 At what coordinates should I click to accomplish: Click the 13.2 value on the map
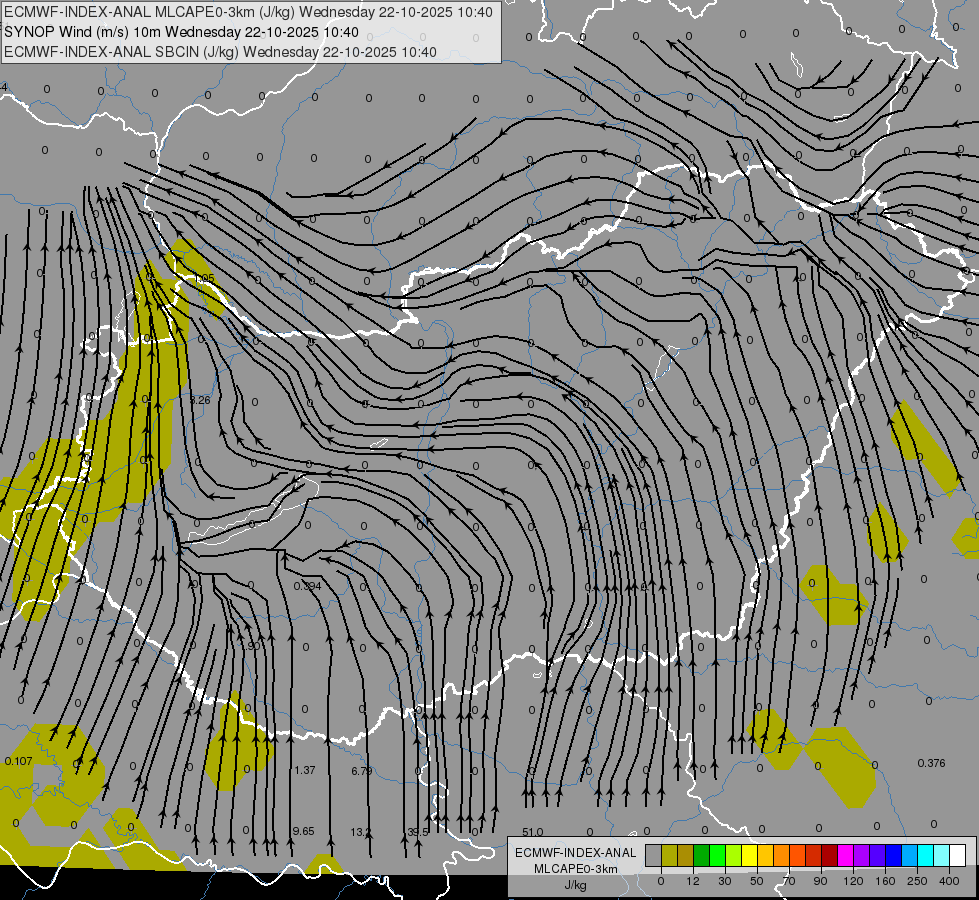pyautogui.click(x=361, y=832)
